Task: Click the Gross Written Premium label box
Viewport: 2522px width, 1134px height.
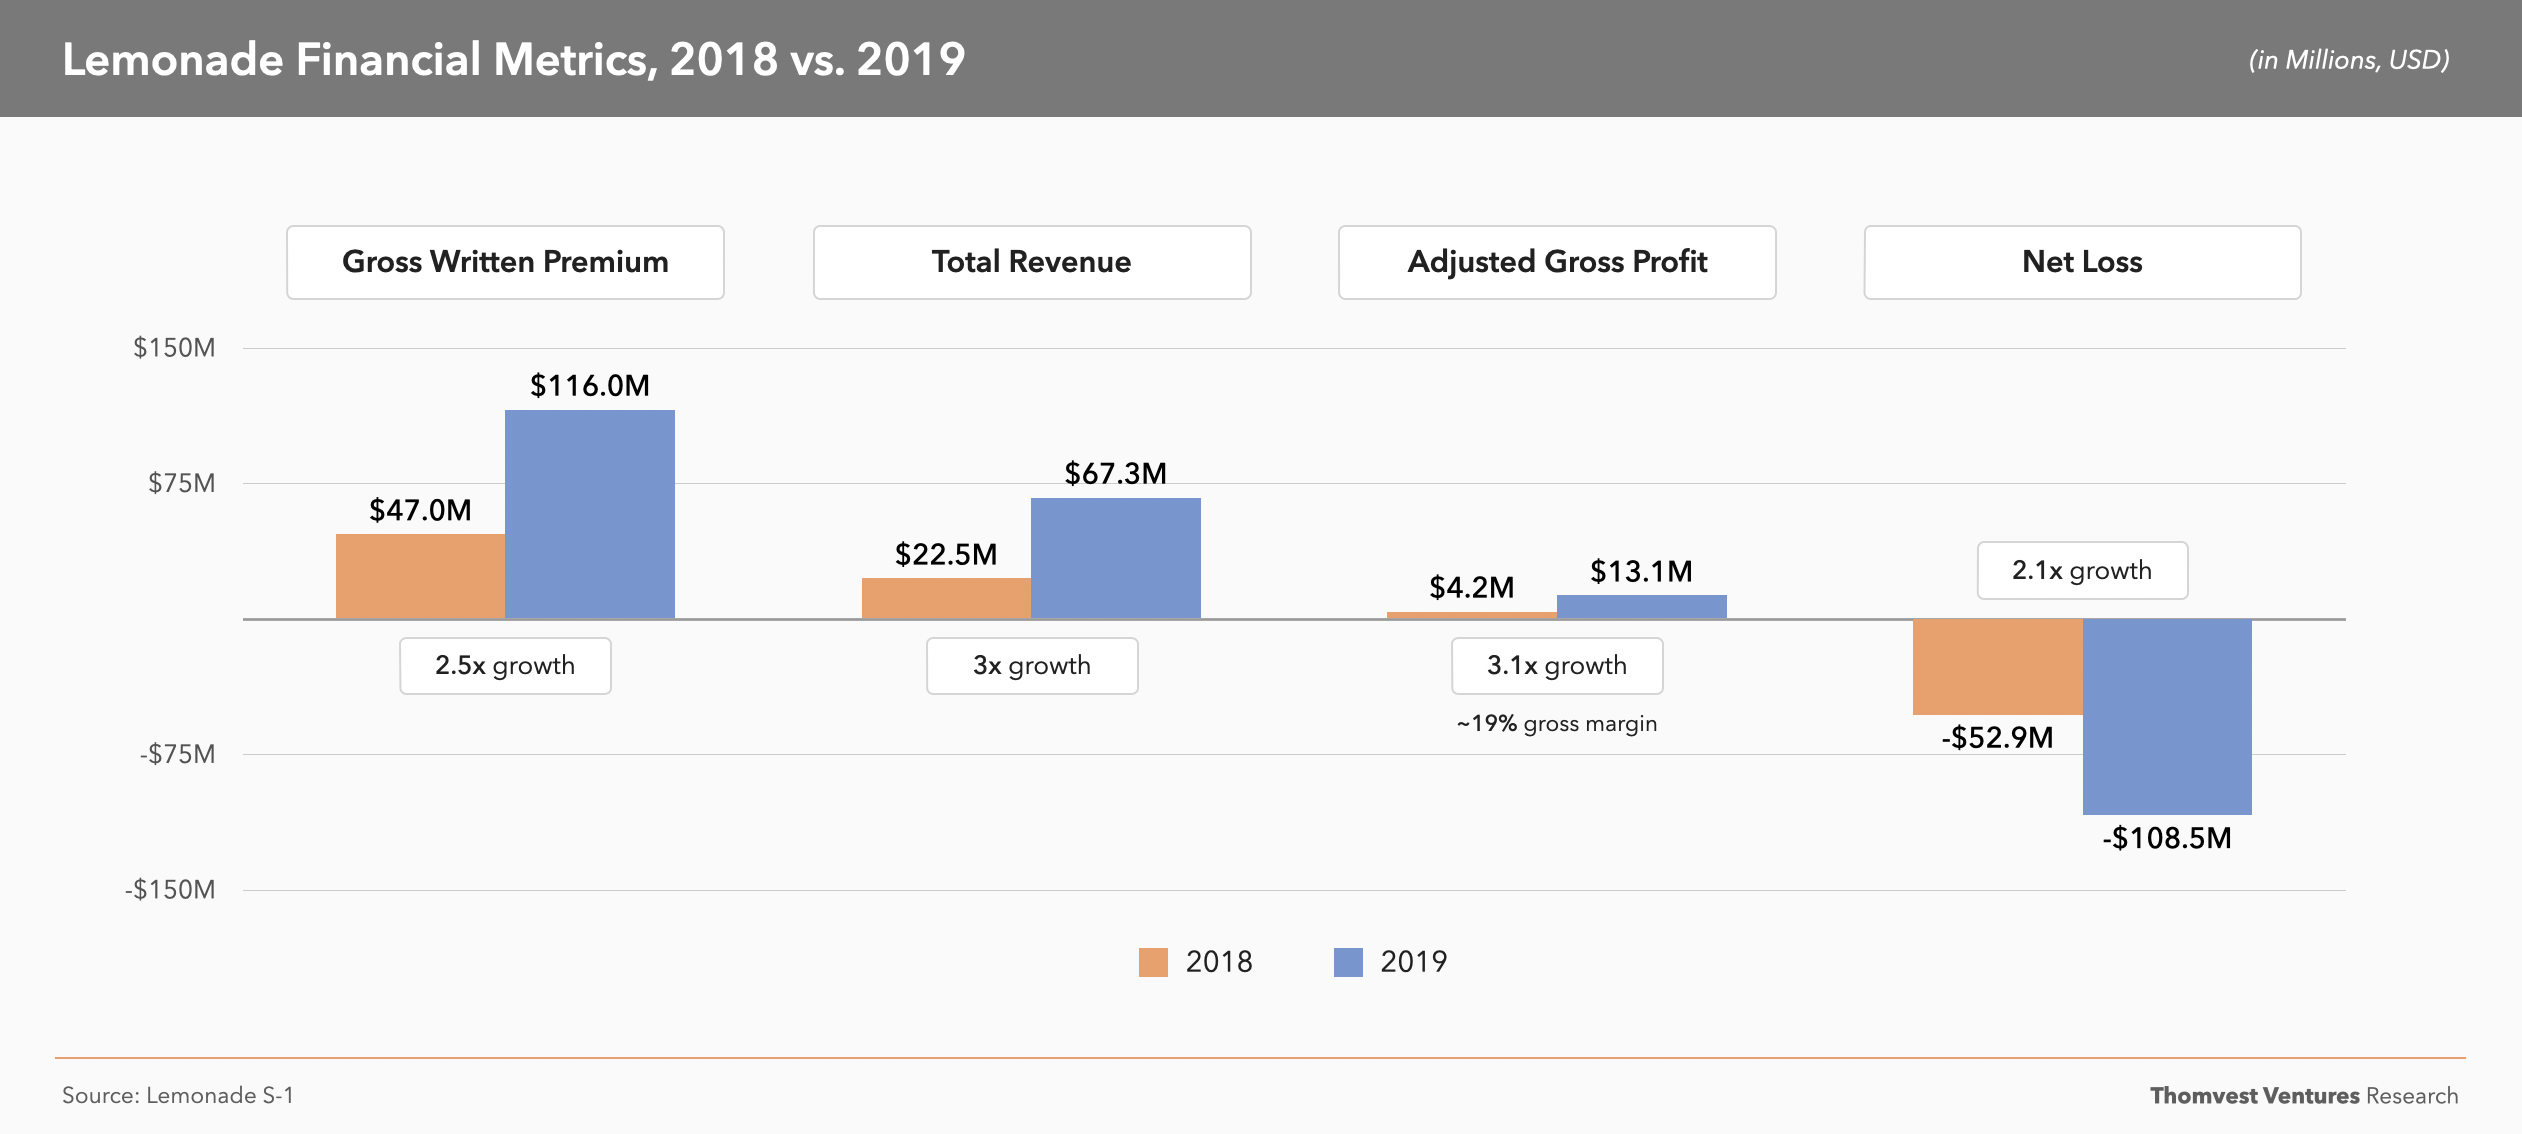Action: pos(505,262)
